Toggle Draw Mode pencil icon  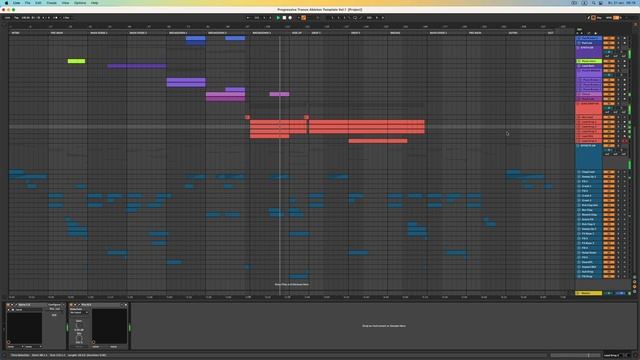click(588, 18)
